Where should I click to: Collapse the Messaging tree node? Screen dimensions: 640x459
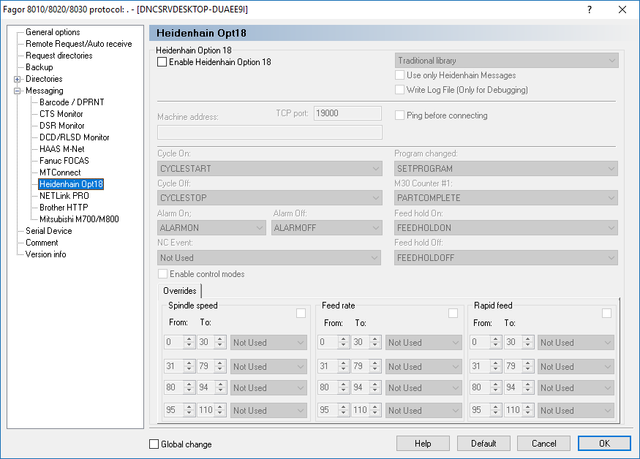[17, 91]
